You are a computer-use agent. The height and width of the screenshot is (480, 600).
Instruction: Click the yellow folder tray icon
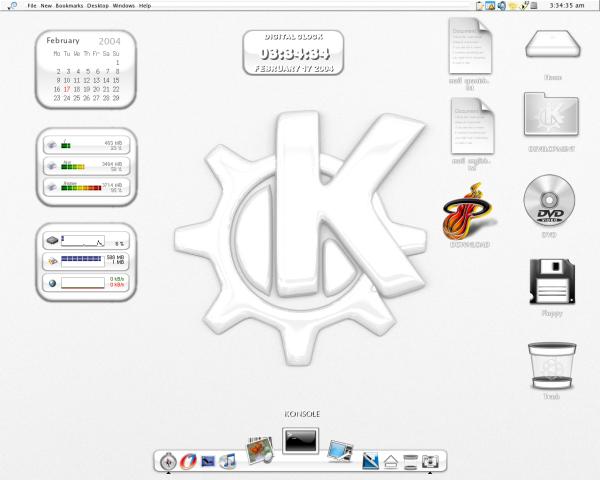point(513,6)
